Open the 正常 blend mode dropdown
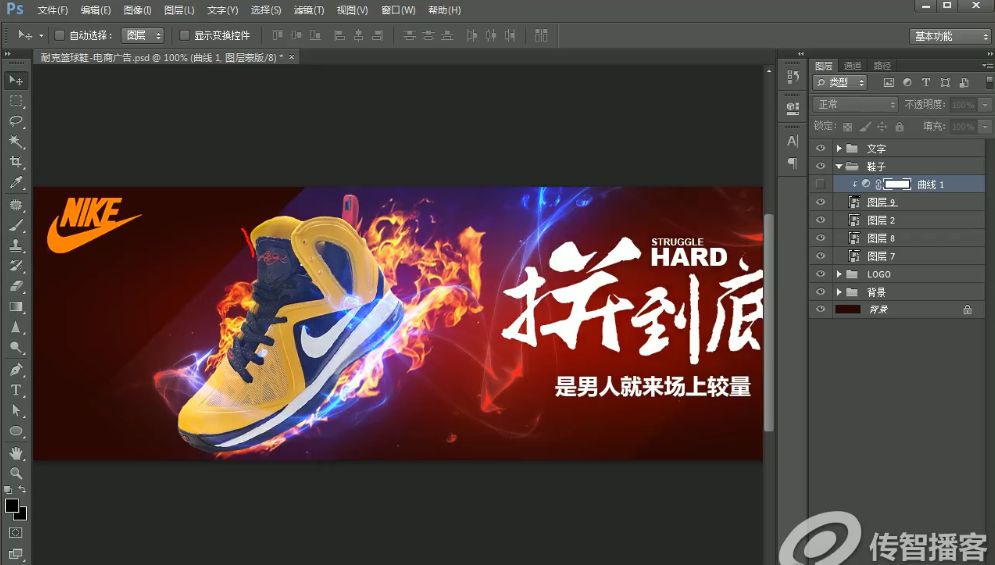This screenshot has height=565, width=995. tap(855, 104)
